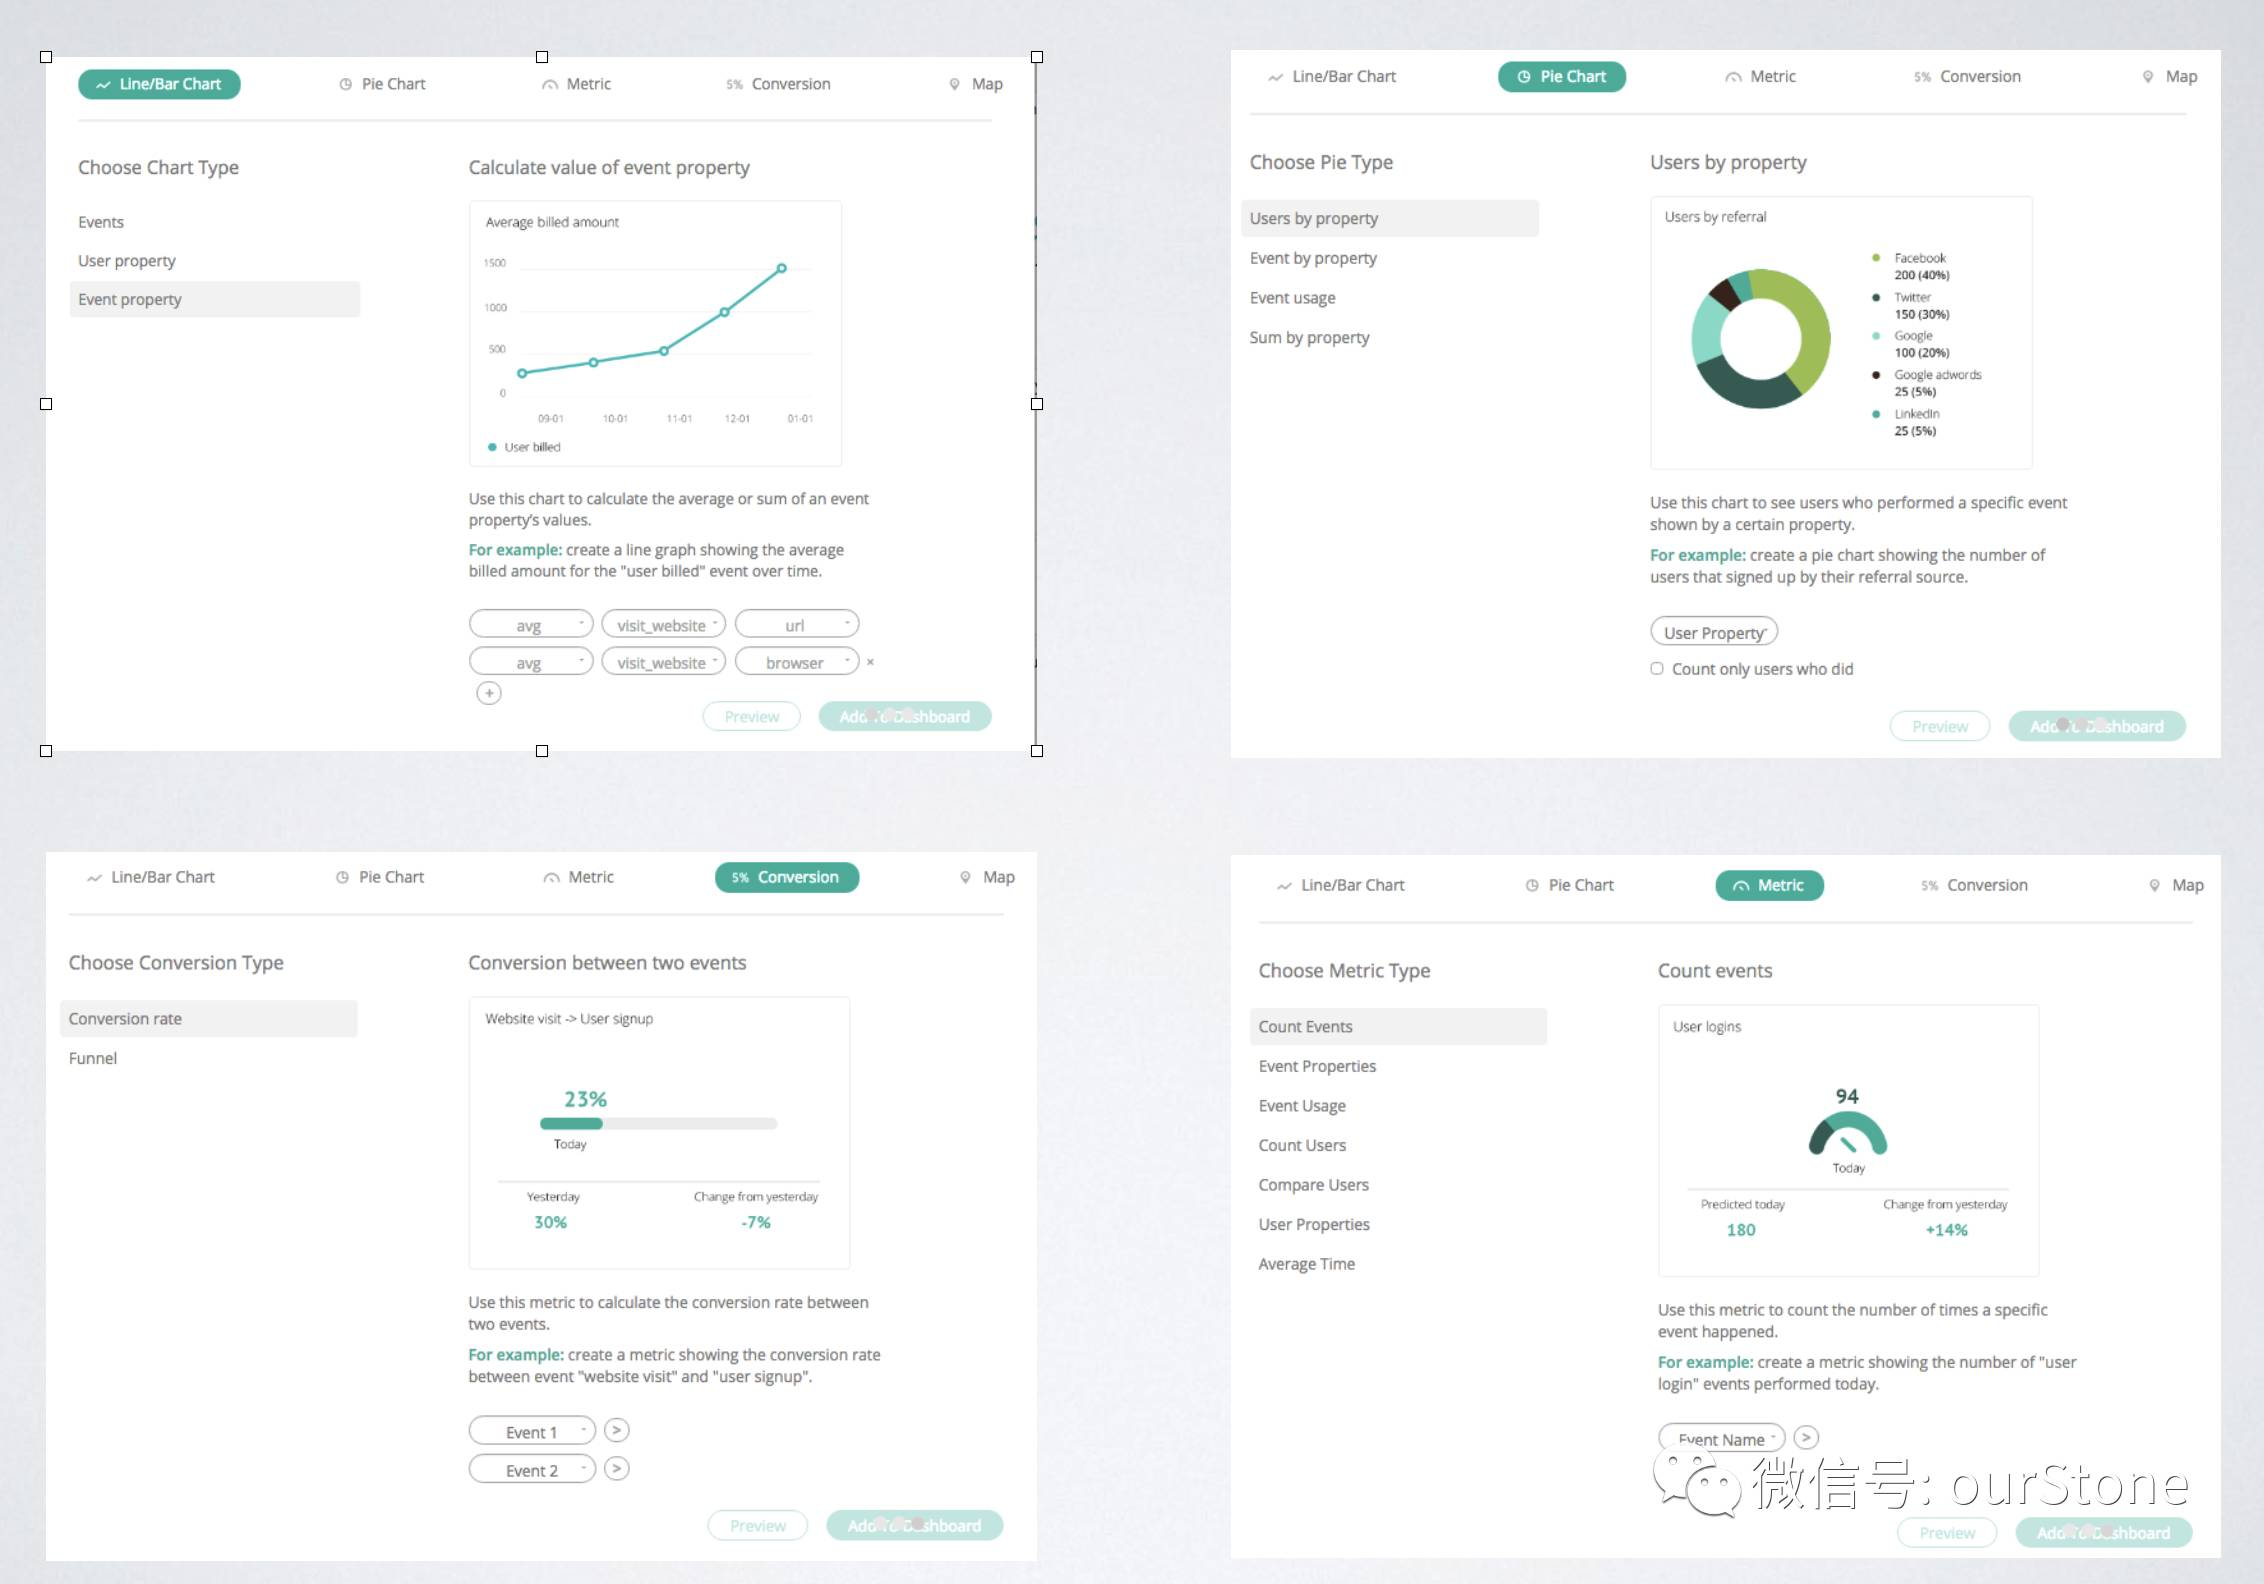Click the clock icon on highlighted Pie Chart tab
The height and width of the screenshot is (1584, 2264).
1524,77
